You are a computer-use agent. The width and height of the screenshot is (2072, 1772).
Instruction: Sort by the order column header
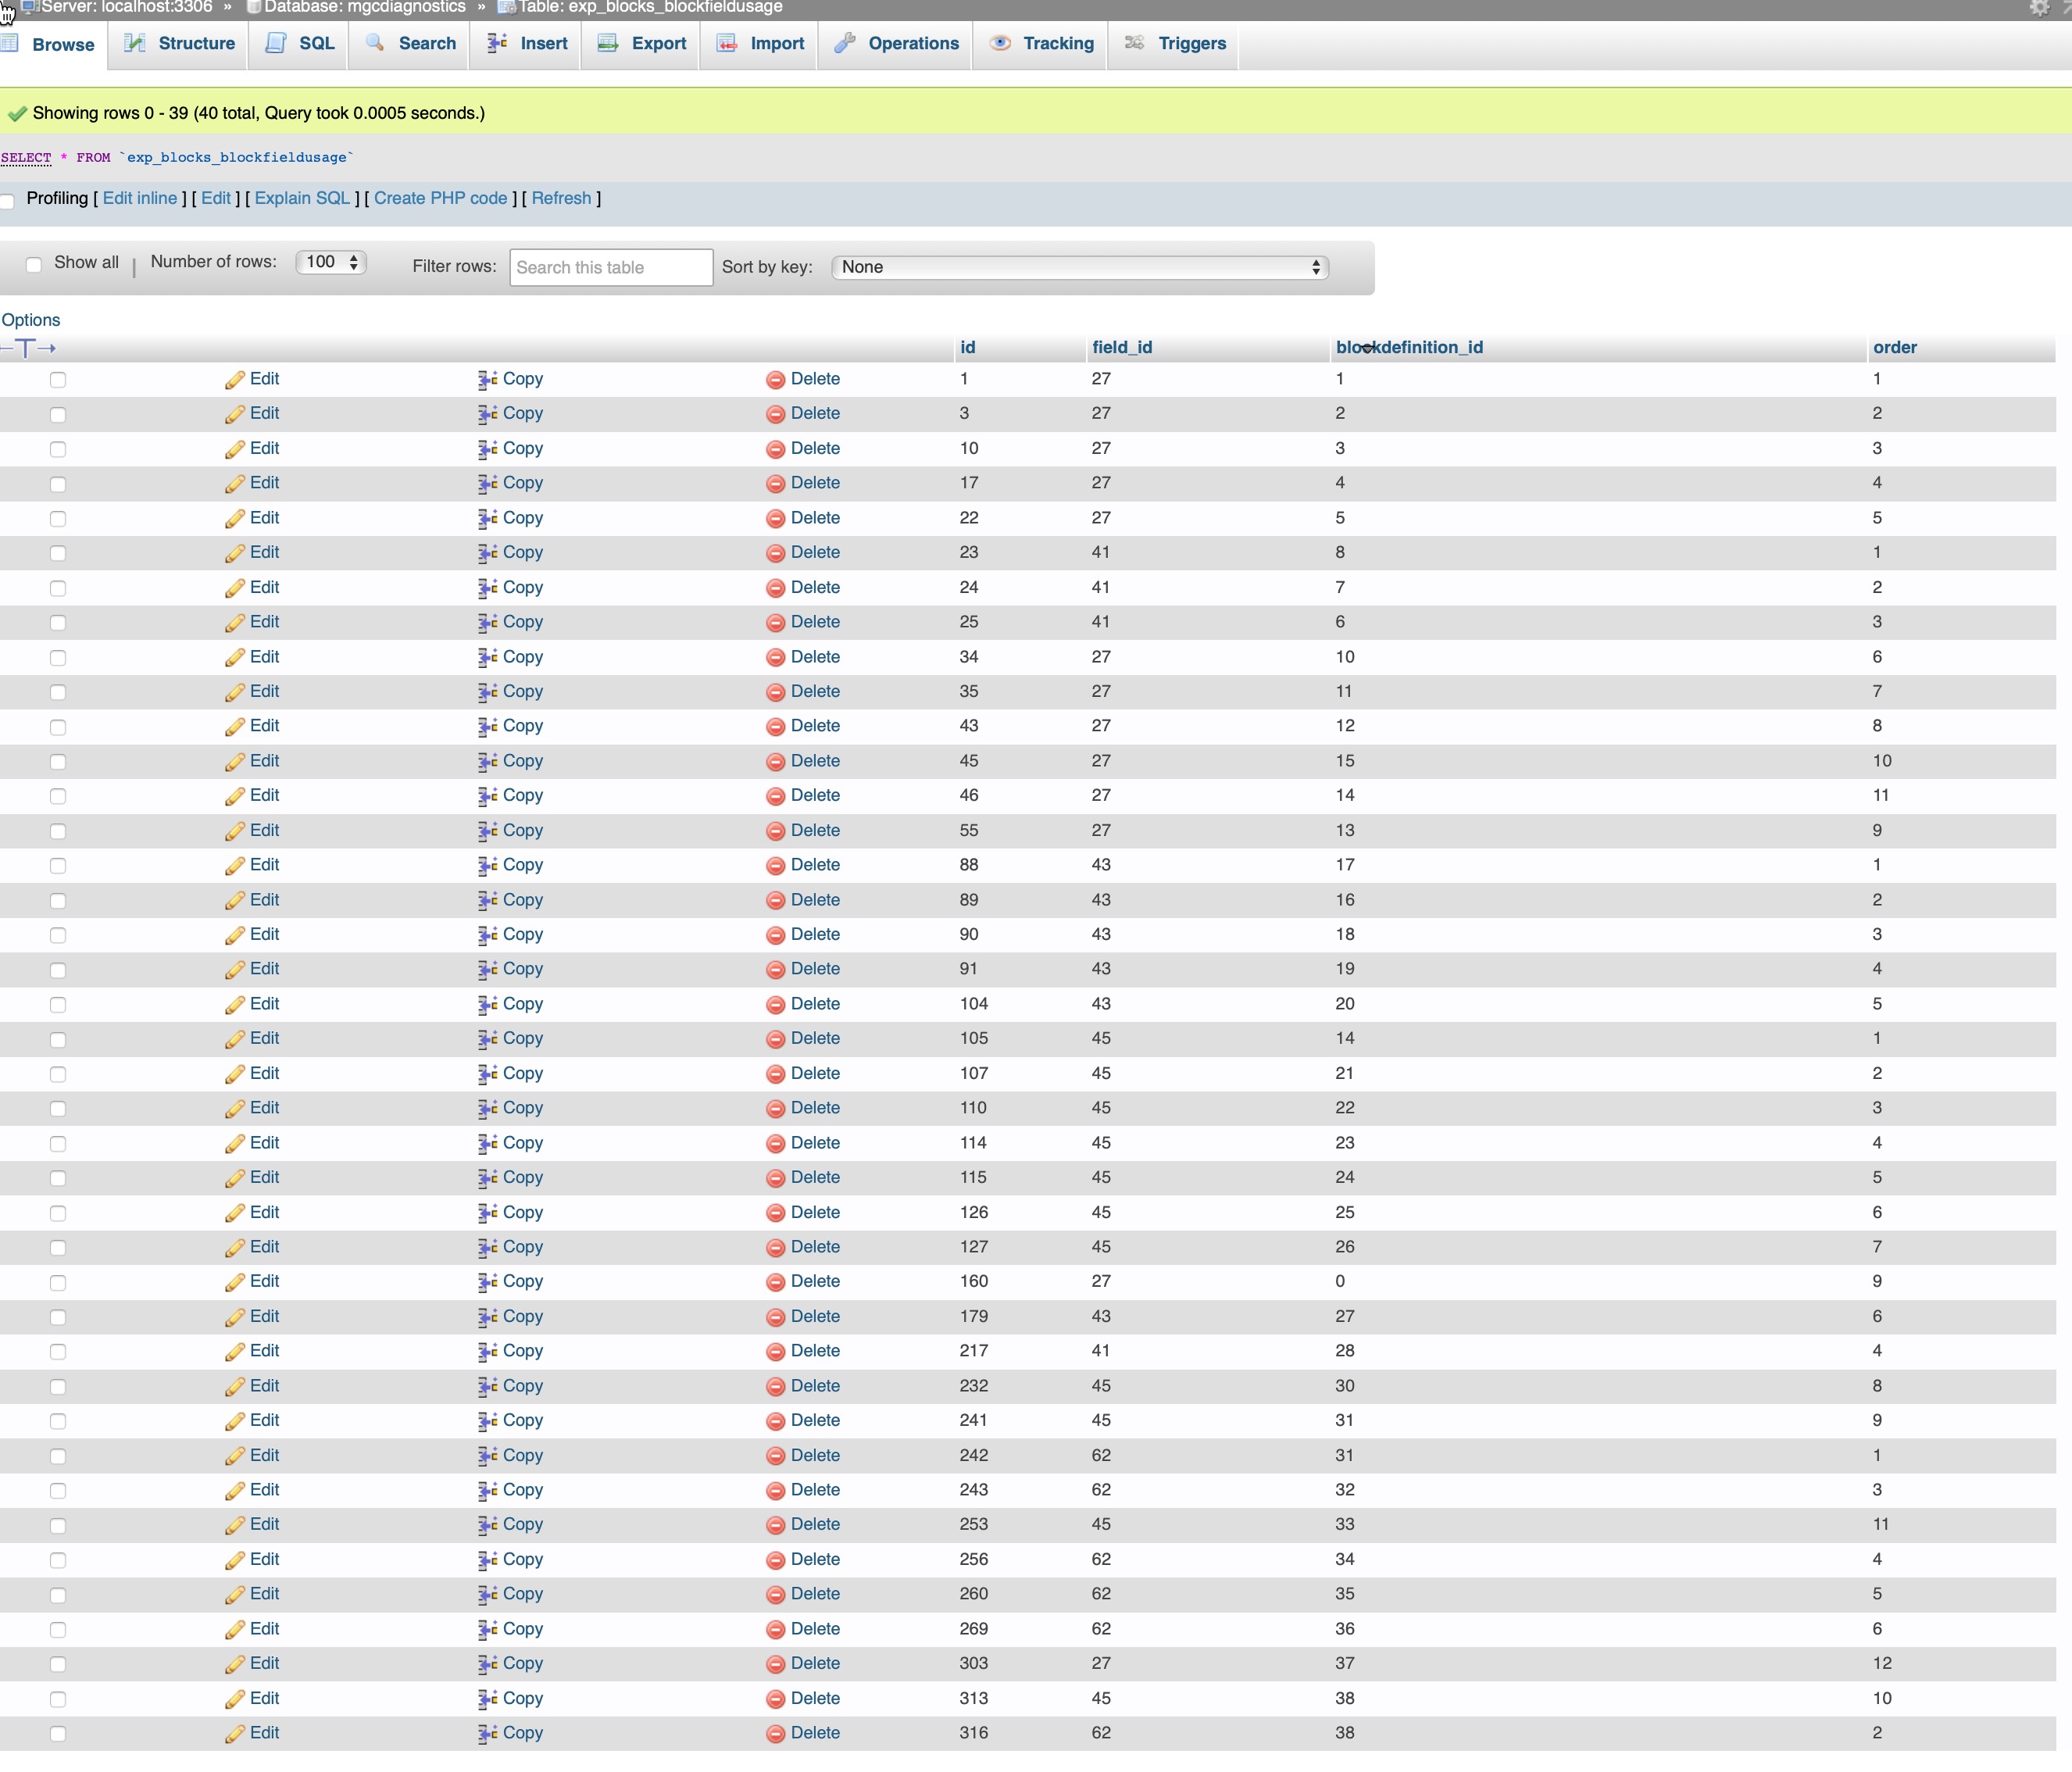[1895, 347]
